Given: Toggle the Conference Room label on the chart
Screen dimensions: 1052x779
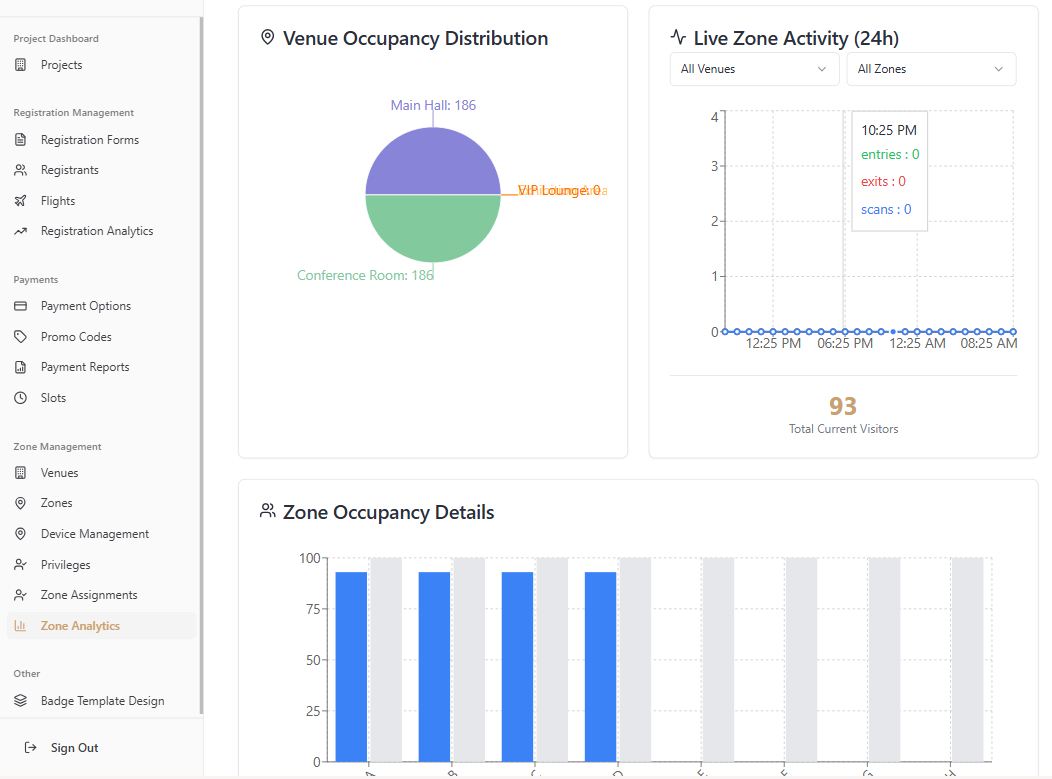Looking at the screenshot, I should pyautogui.click(x=365, y=274).
